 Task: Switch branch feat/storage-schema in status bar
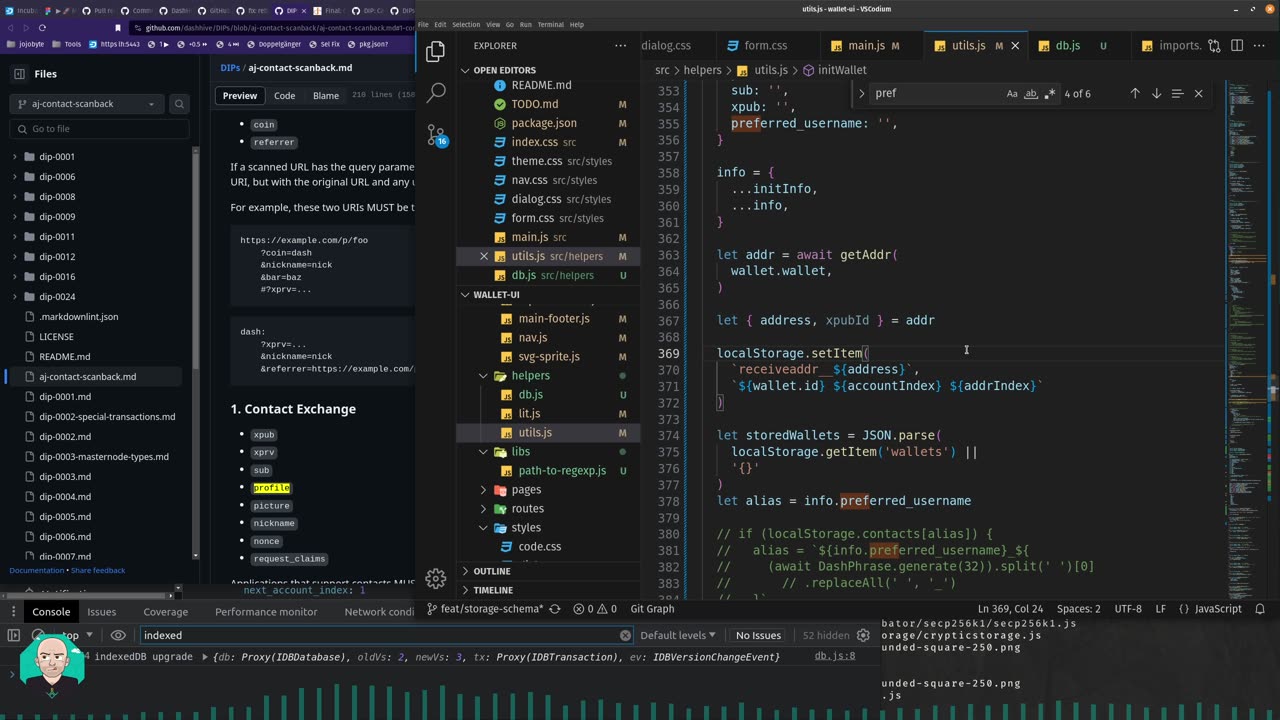[486, 608]
